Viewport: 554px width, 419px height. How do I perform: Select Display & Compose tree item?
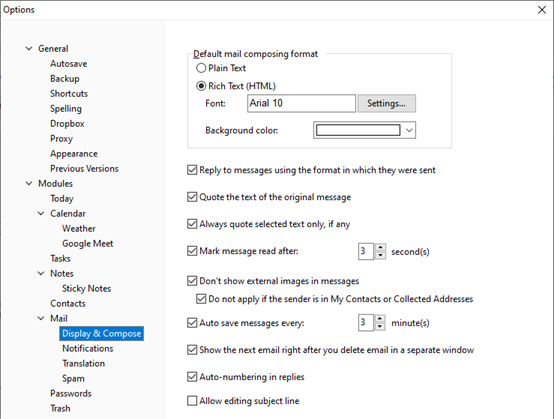(102, 334)
